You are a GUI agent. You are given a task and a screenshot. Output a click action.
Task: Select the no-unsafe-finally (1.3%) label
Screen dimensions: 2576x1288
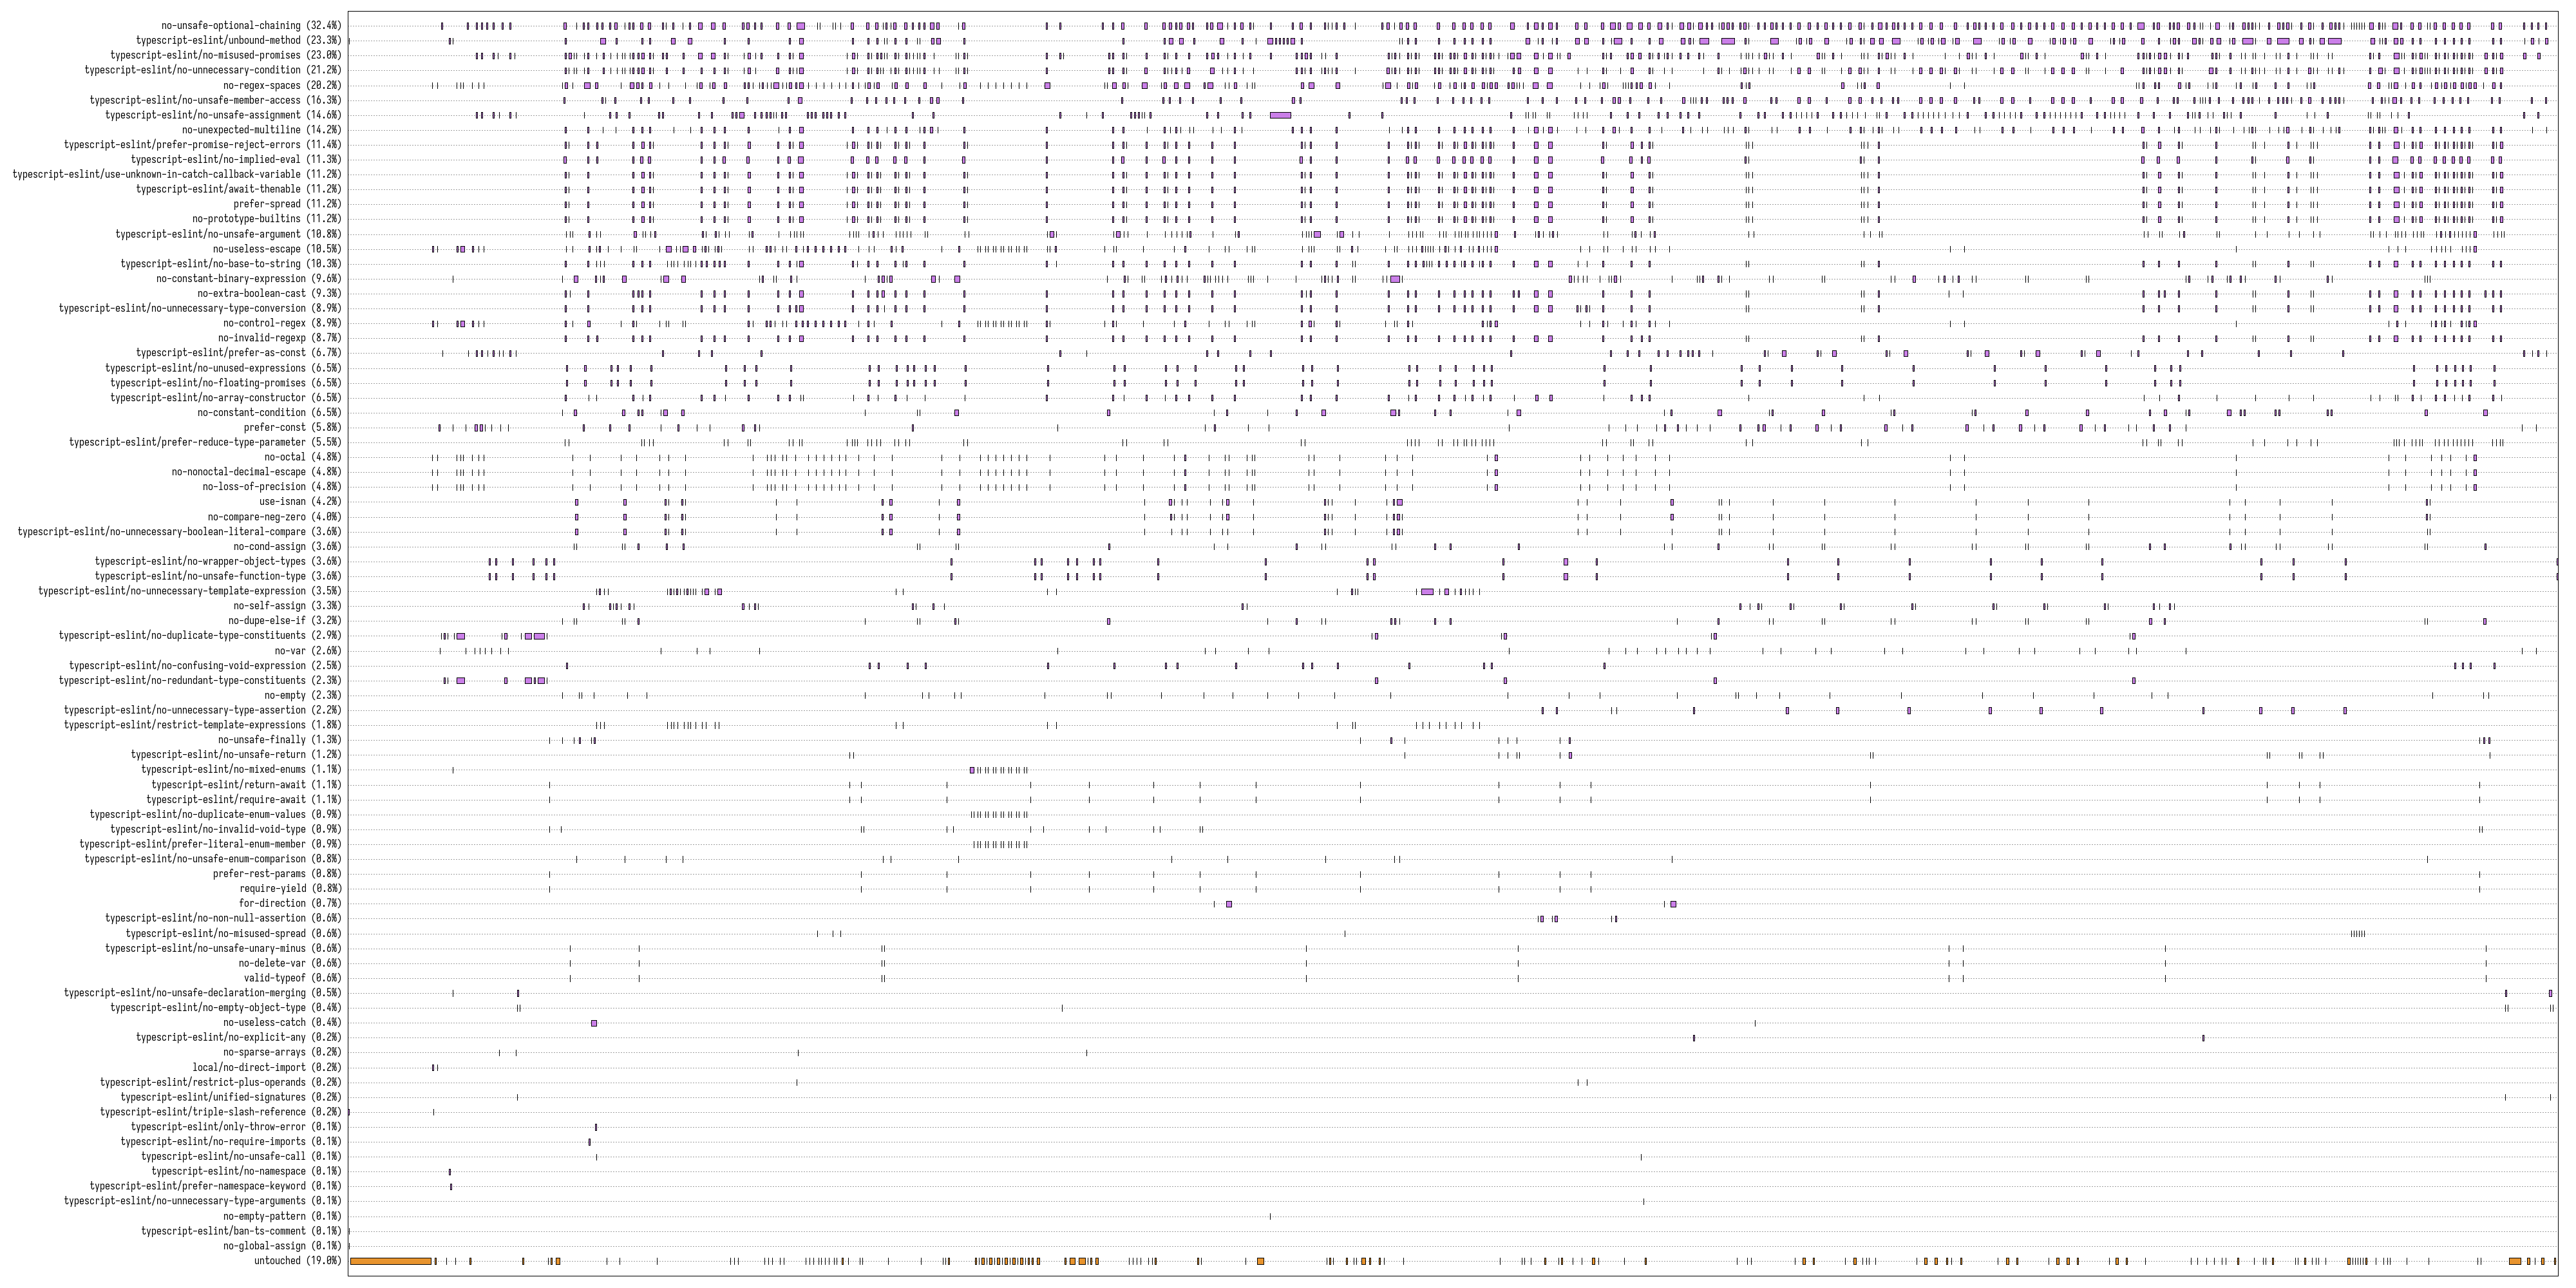coord(279,740)
